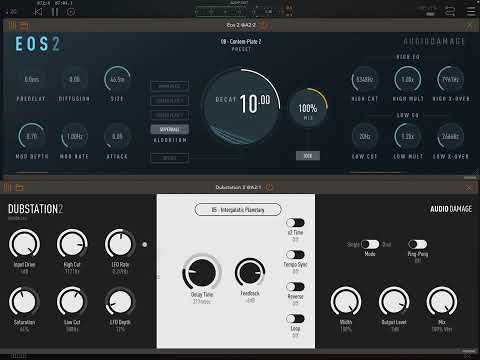Toggle the power icon beside Dubstation 2 title
480x360 pixels.
coord(269,187)
